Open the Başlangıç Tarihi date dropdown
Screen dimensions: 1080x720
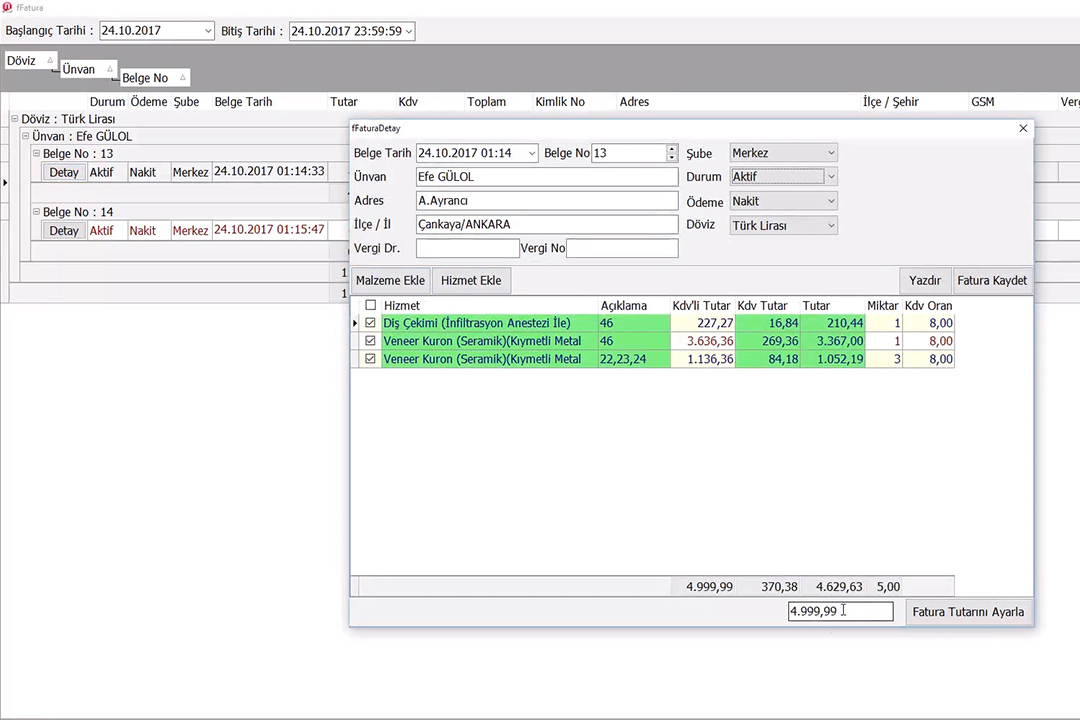tap(207, 31)
